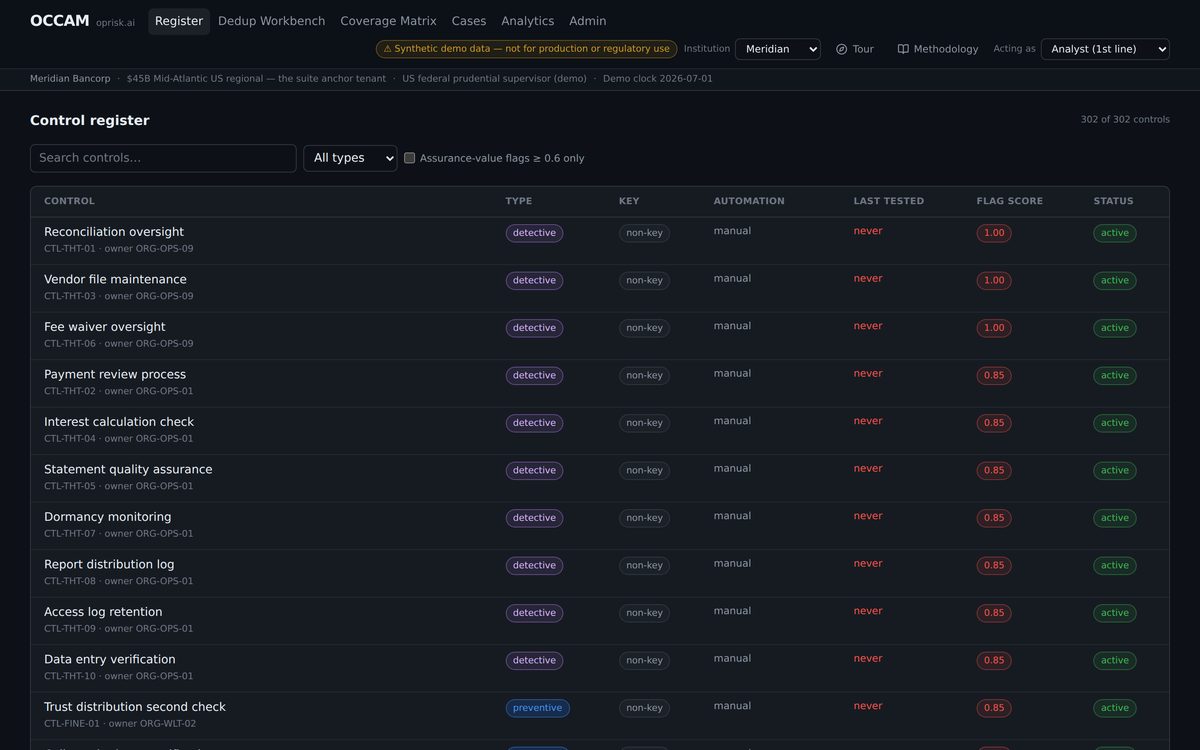Open the Acting as role dropdown
The image size is (1200, 750).
(x=1105, y=49)
